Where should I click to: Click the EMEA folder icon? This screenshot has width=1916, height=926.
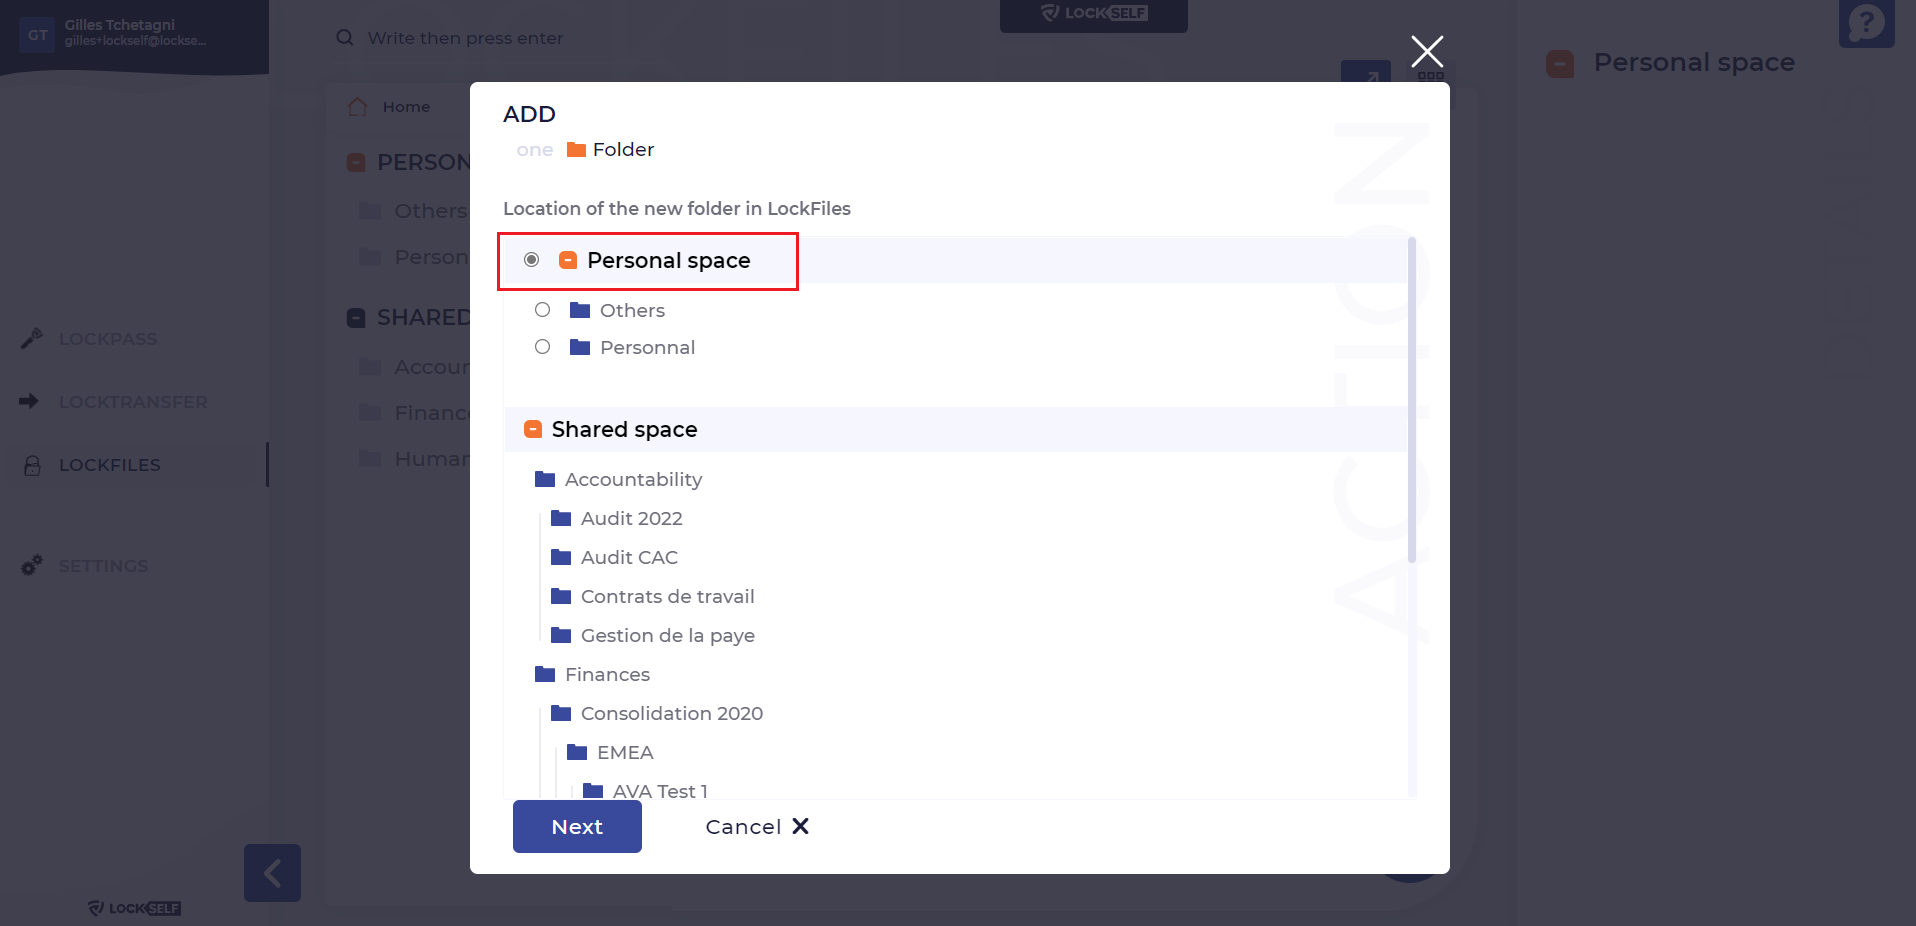[x=577, y=752]
